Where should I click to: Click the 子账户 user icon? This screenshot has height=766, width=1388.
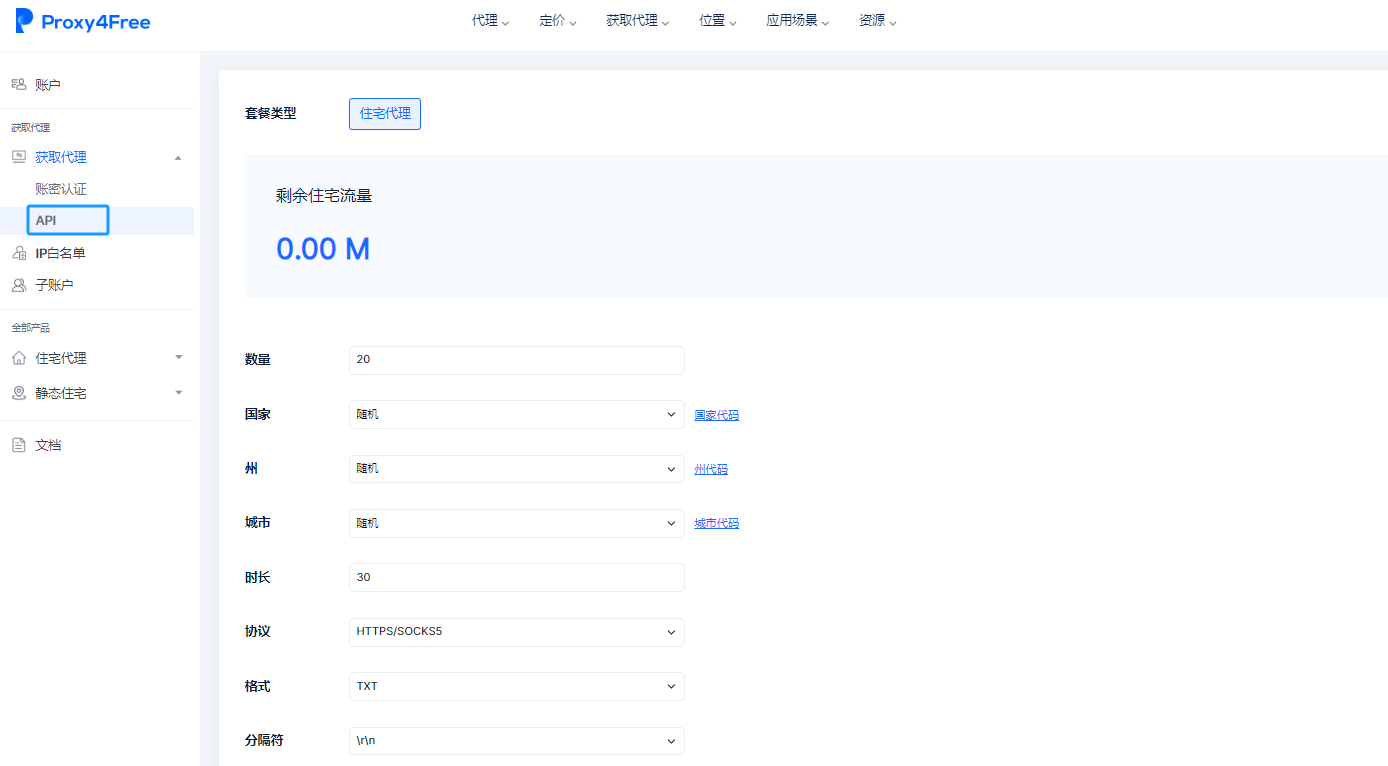click(18, 285)
